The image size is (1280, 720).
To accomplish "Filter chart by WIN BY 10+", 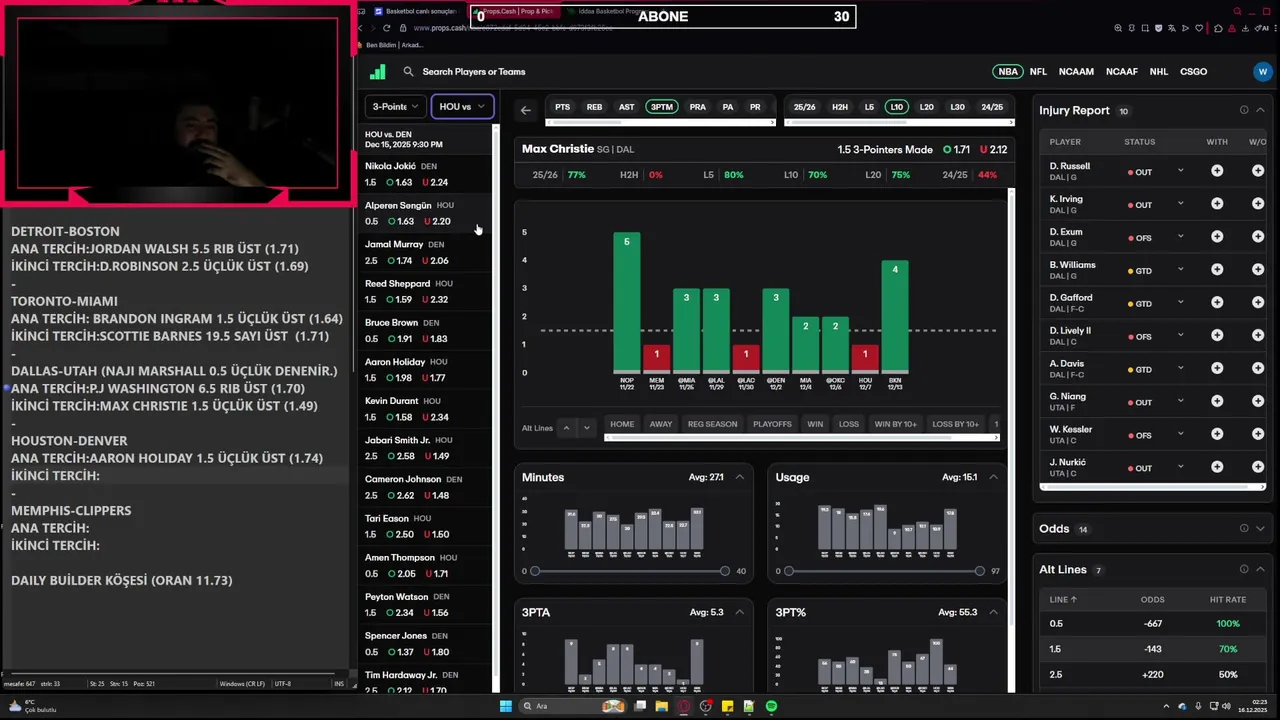I will click(x=895, y=424).
